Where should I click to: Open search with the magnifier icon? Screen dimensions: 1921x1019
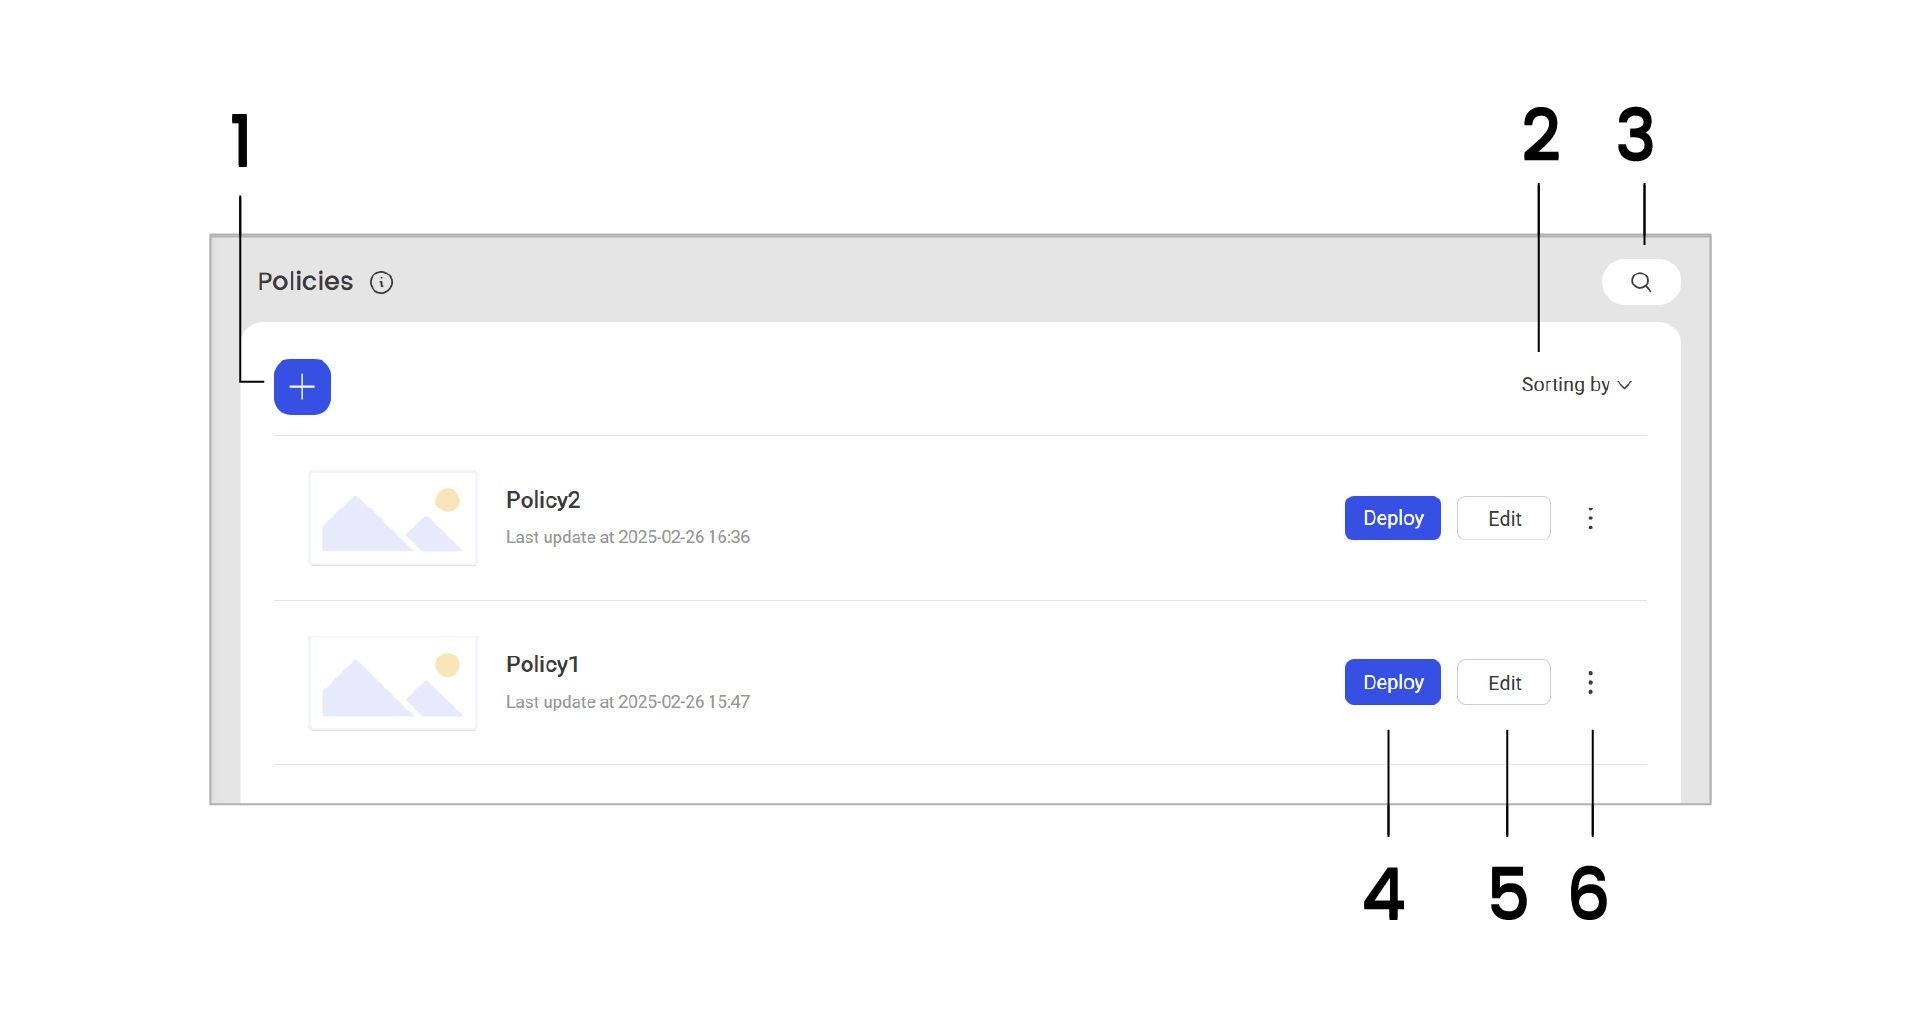pyautogui.click(x=1640, y=282)
